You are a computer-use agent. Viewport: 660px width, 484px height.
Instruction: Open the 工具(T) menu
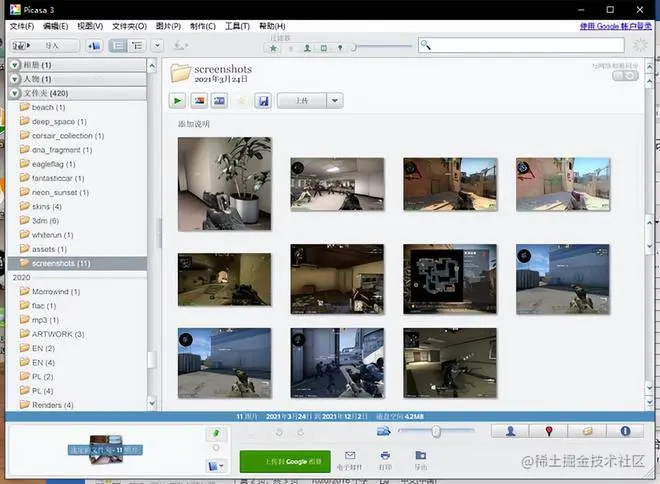(x=237, y=26)
